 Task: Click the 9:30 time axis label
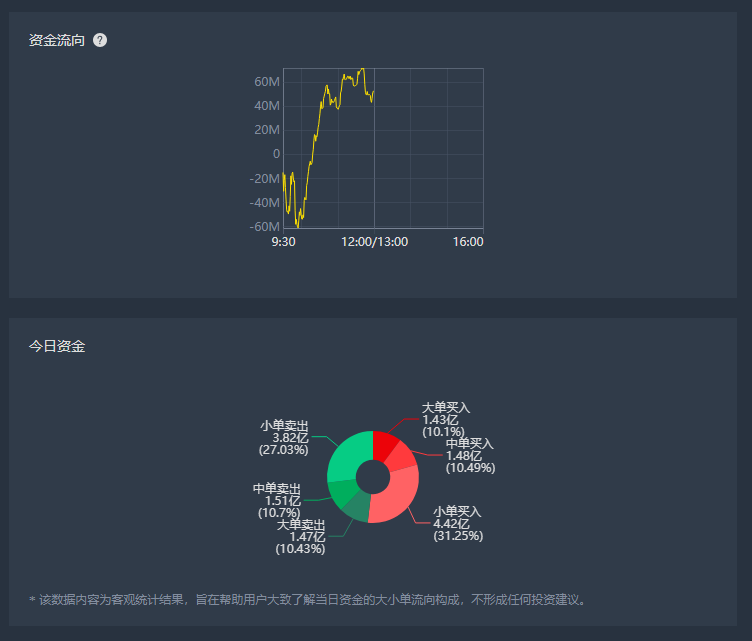pos(283,242)
